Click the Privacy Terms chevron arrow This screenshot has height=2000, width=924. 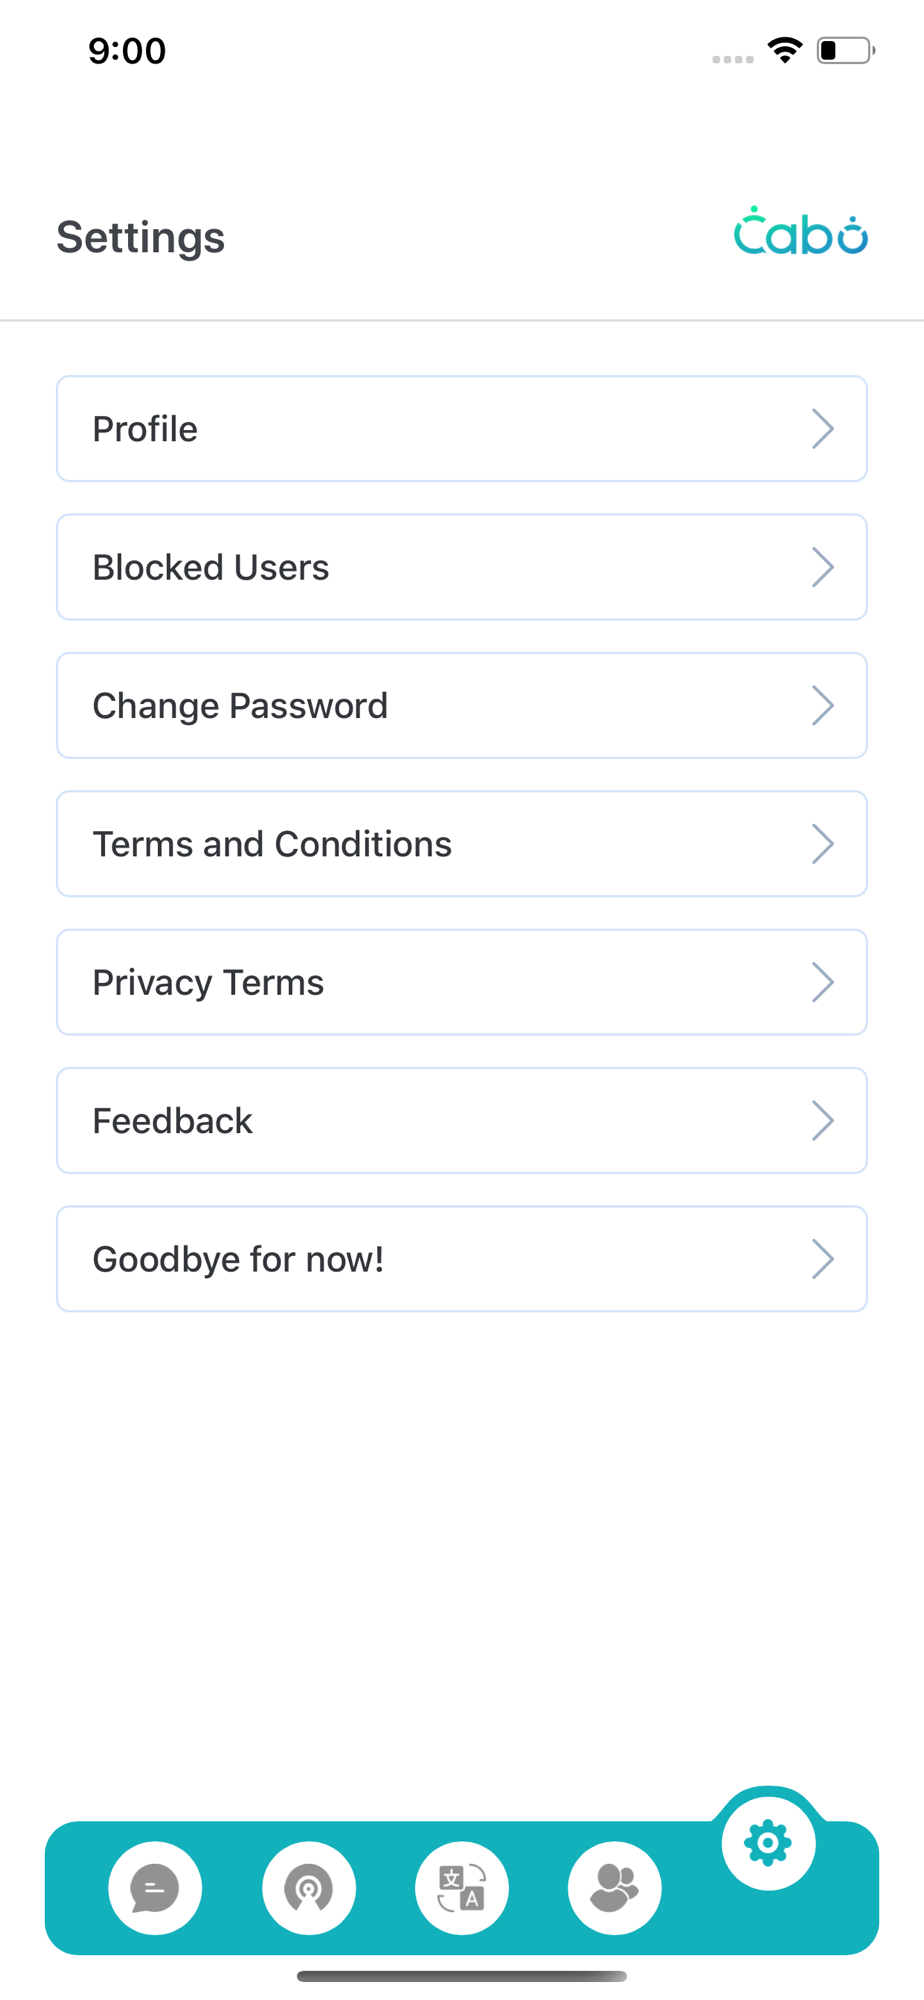[x=822, y=983]
